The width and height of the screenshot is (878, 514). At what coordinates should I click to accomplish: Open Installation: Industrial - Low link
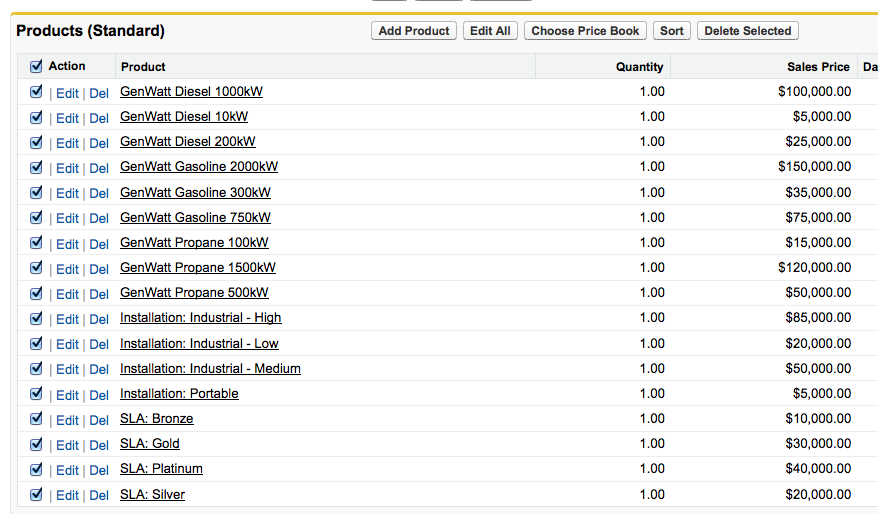[199, 344]
